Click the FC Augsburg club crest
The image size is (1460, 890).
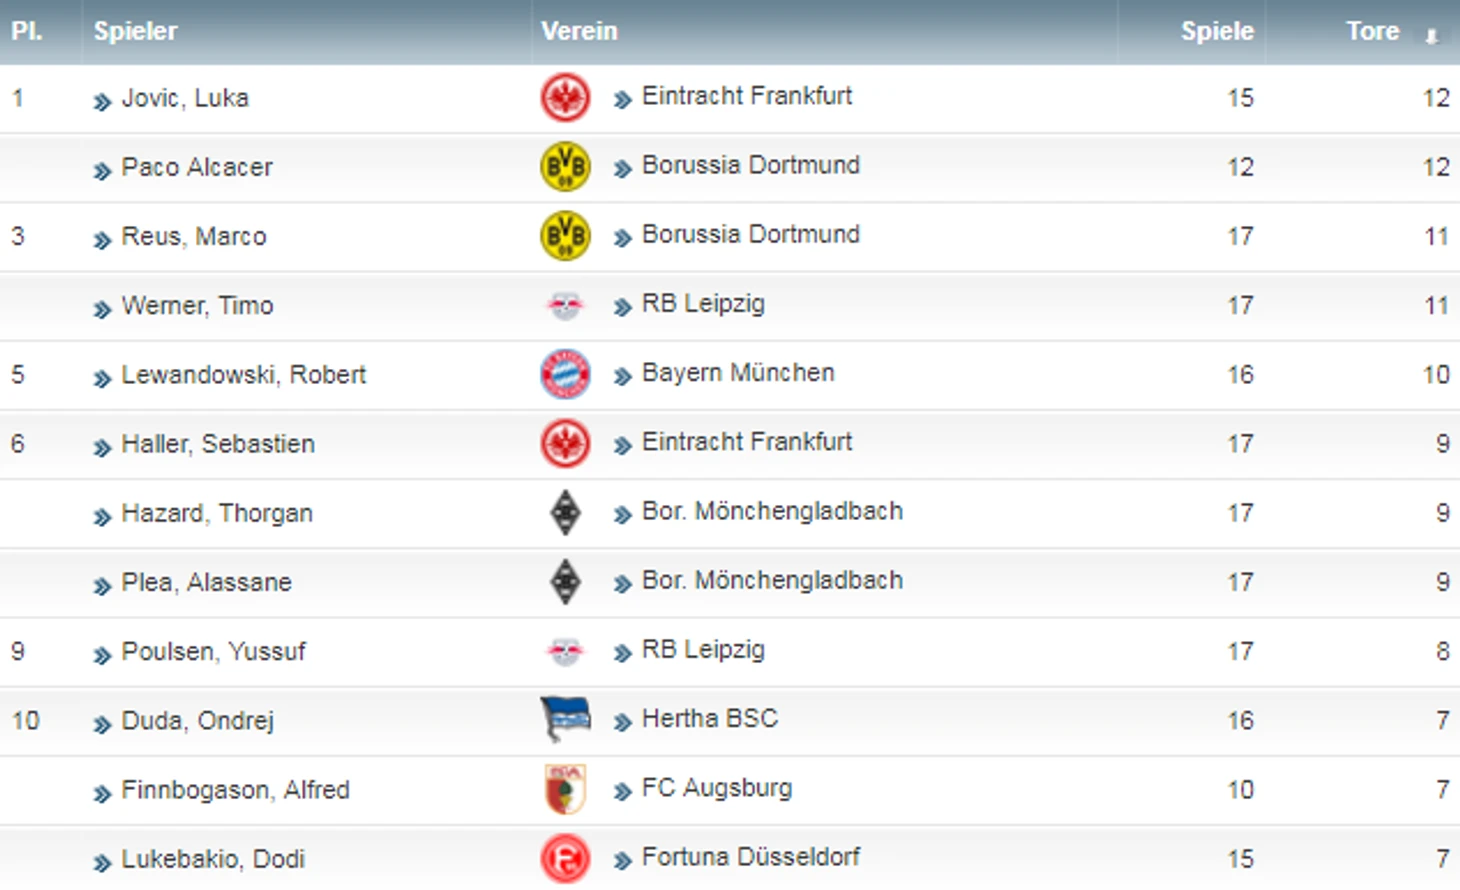click(565, 789)
